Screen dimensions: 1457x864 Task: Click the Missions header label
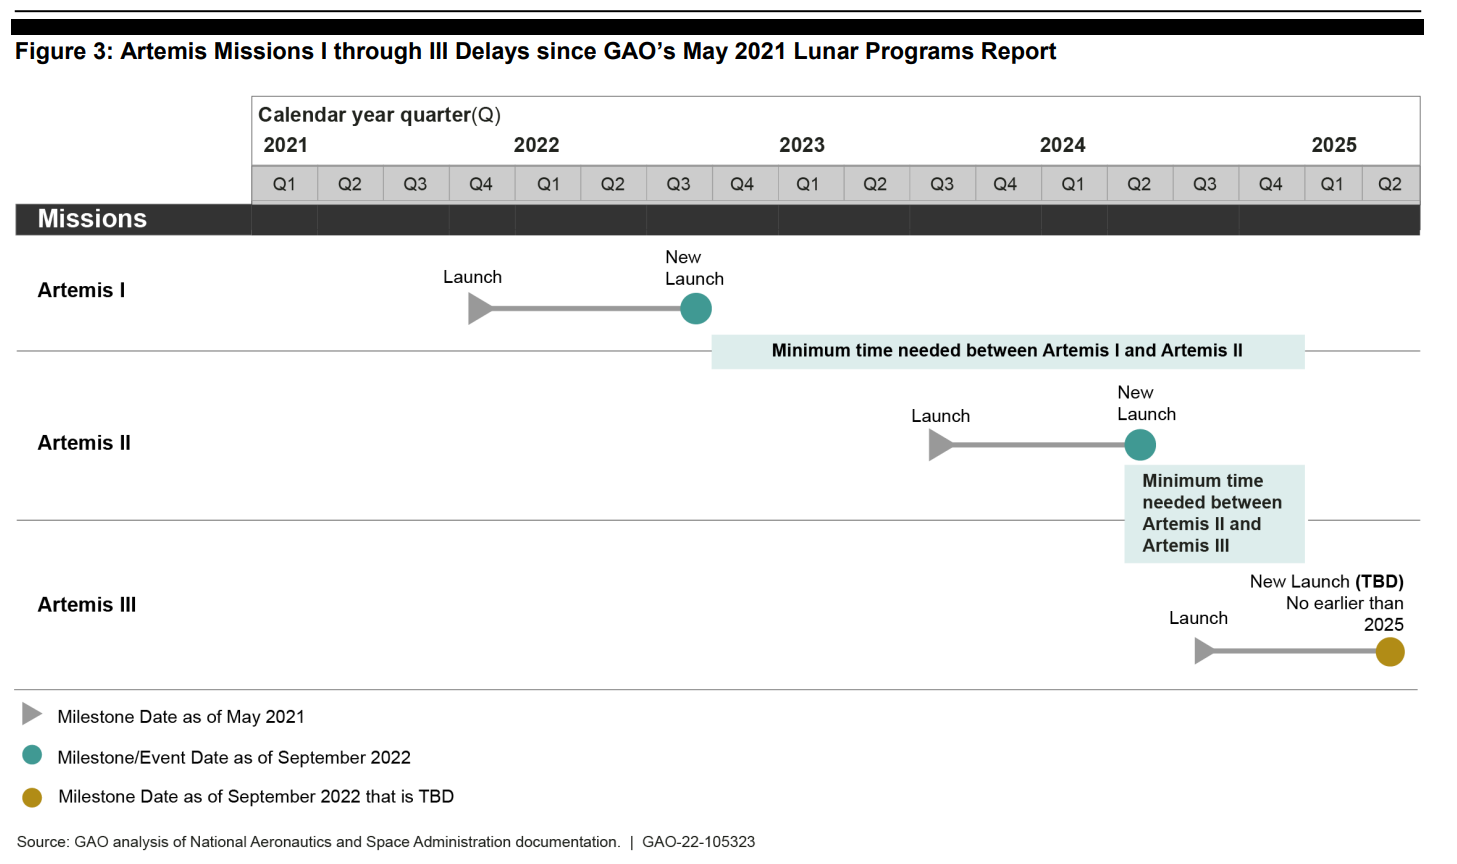tap(92, 219)
